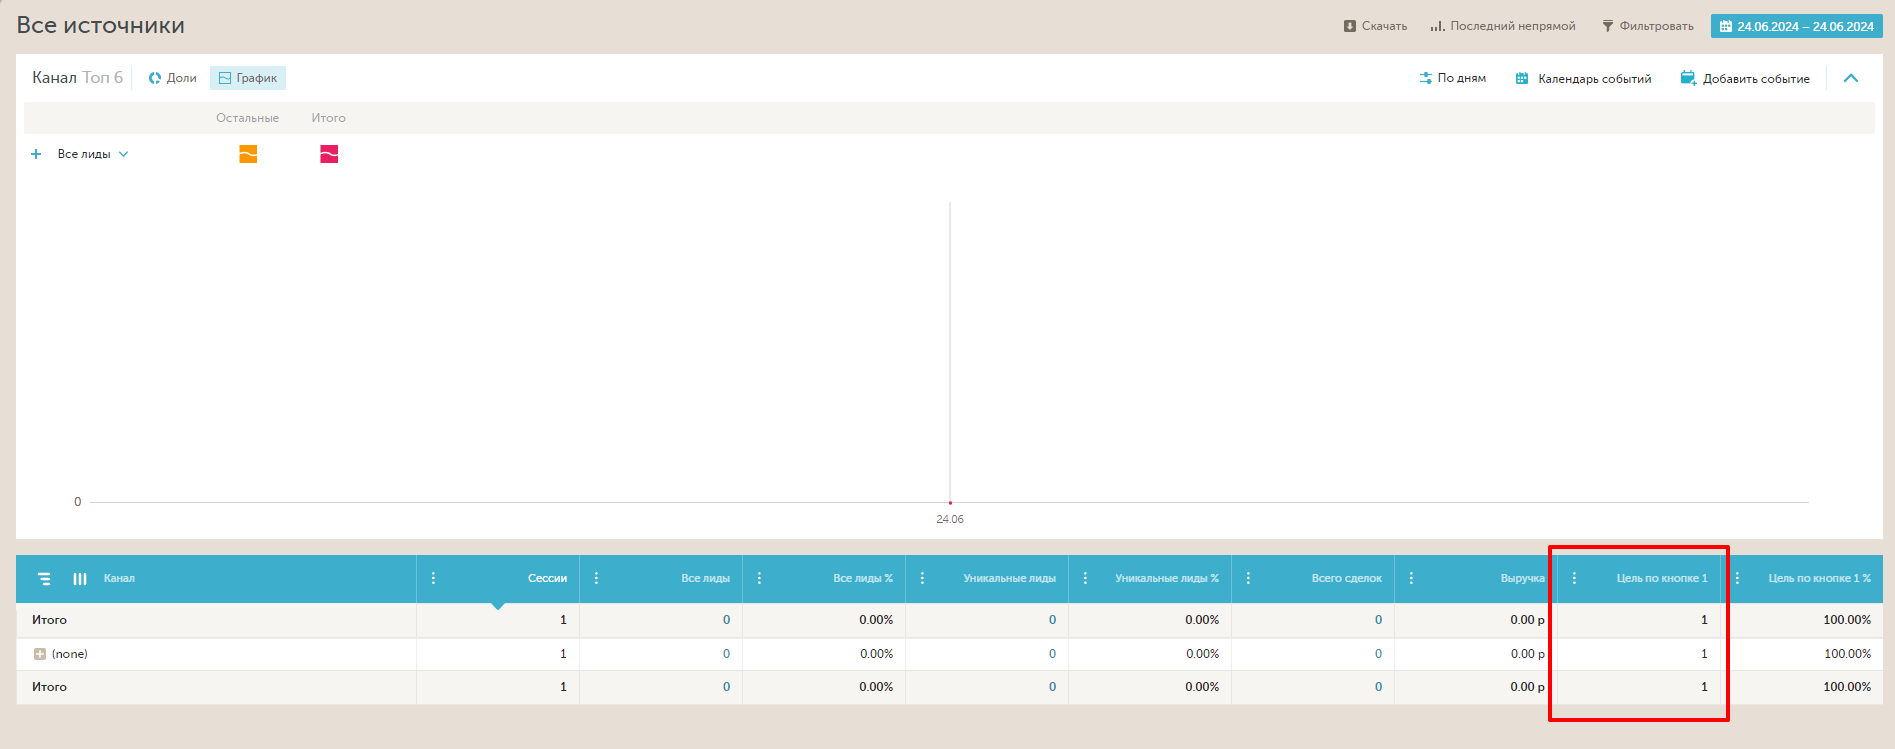Screen dimensions: 1895x749
Task: Switch to the График view
Action: [248, 78]
